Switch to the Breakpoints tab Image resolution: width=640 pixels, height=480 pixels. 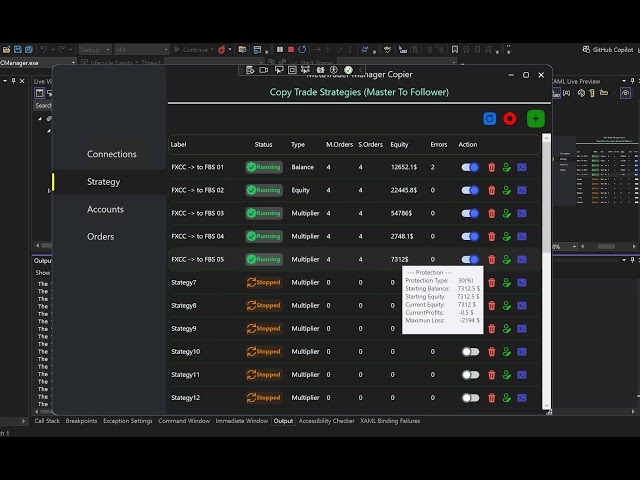pos(81,421)
